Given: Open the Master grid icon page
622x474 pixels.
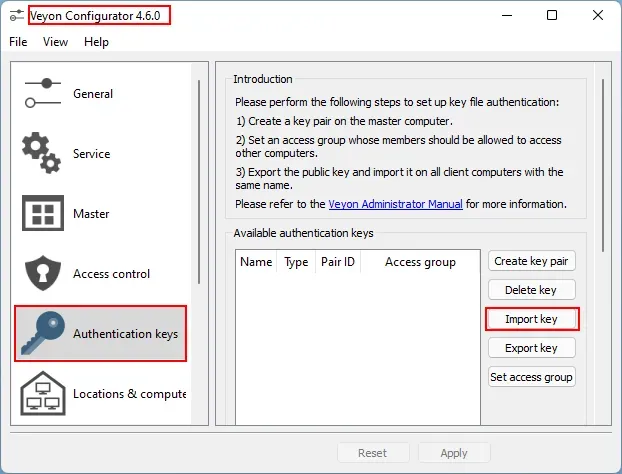Looking at the screenshot, I should (43, 214).
